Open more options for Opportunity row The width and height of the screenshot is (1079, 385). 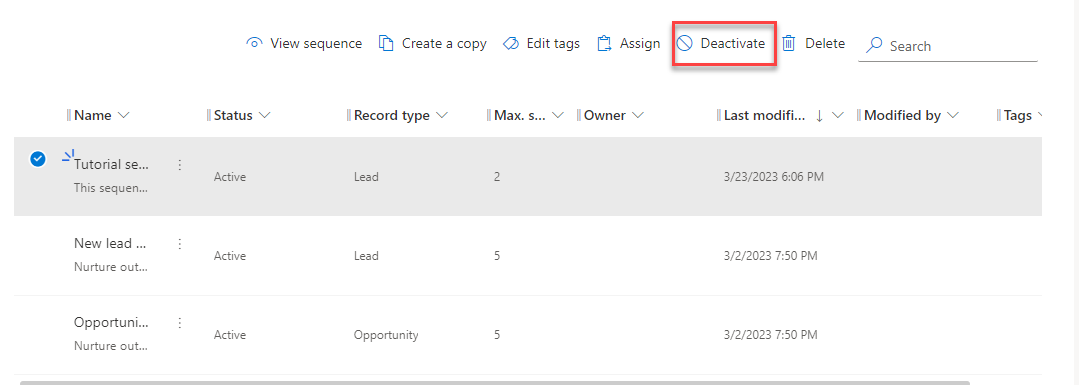click(180, 322)
